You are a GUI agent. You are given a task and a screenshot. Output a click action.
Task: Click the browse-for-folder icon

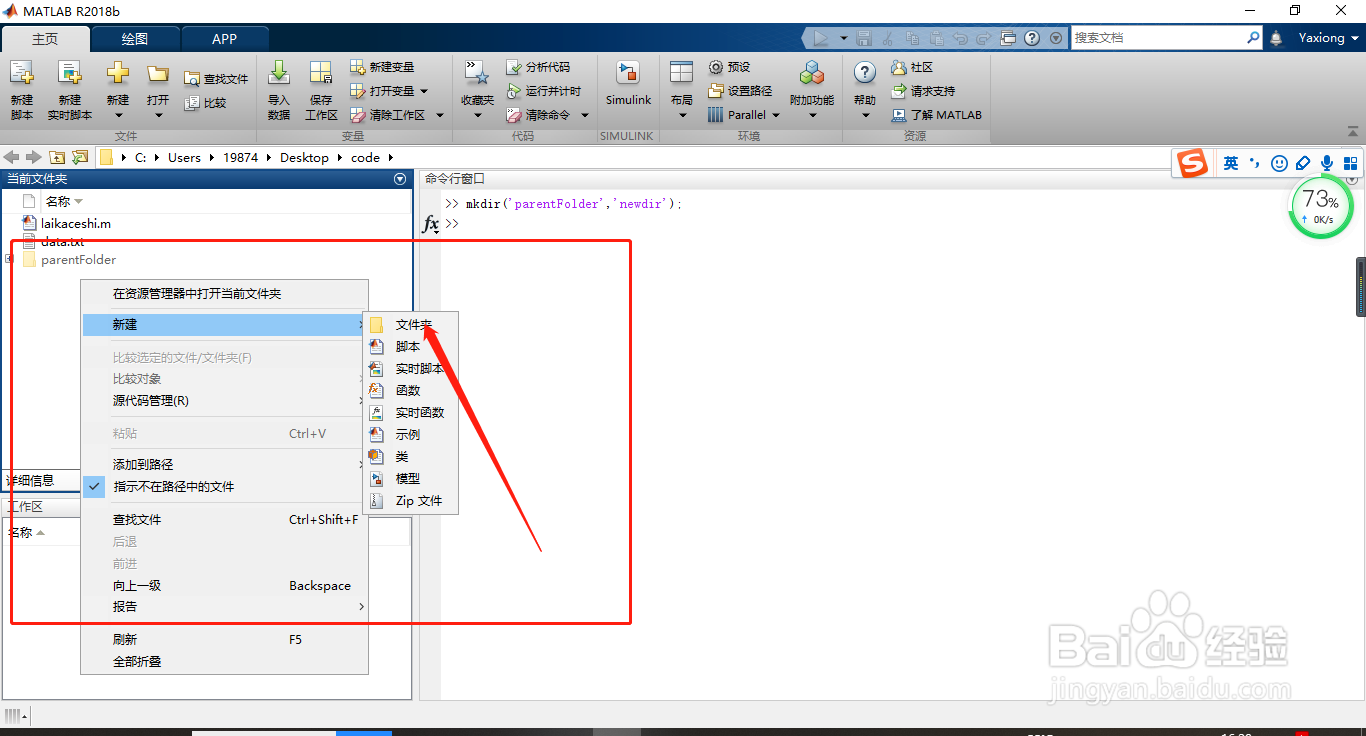click(80, 157)
